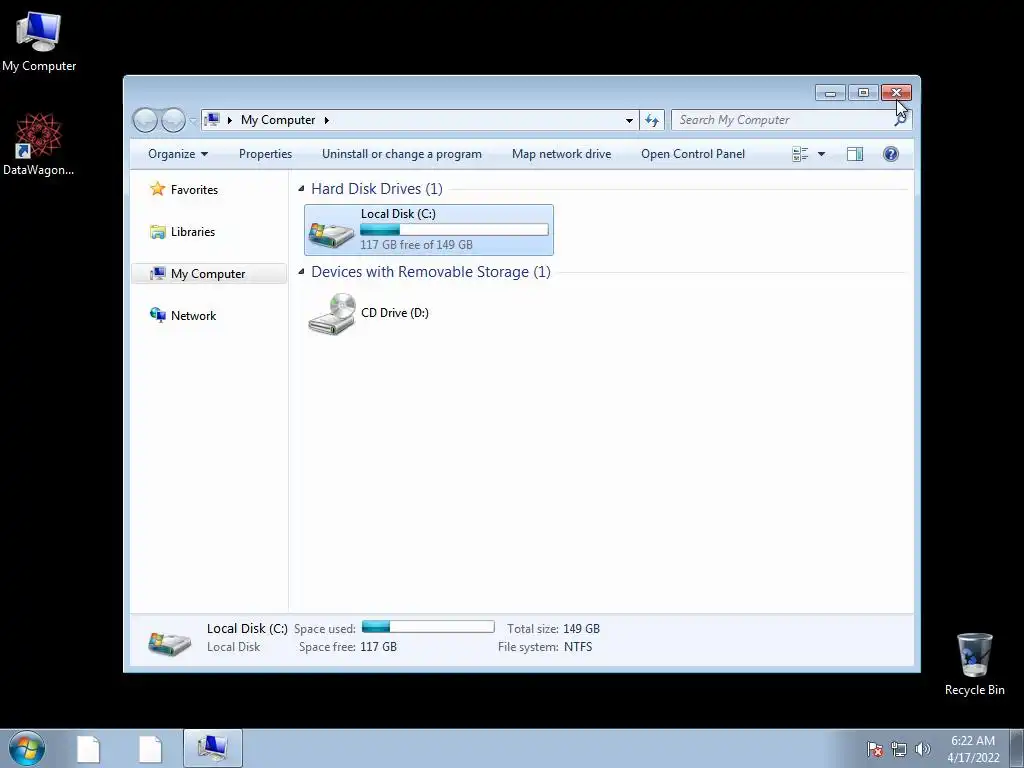Click Properties in the toolbar
This screenshot has height=768, width=1024.
[x=265, y=154]
